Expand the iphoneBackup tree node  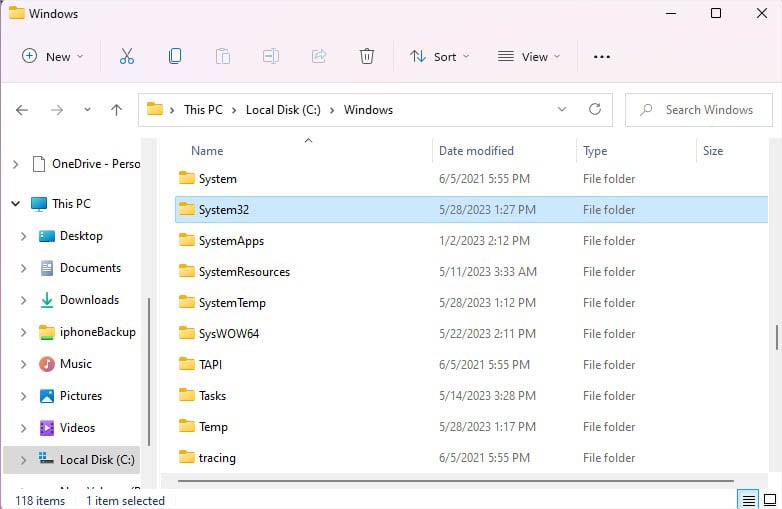(23, 332)
